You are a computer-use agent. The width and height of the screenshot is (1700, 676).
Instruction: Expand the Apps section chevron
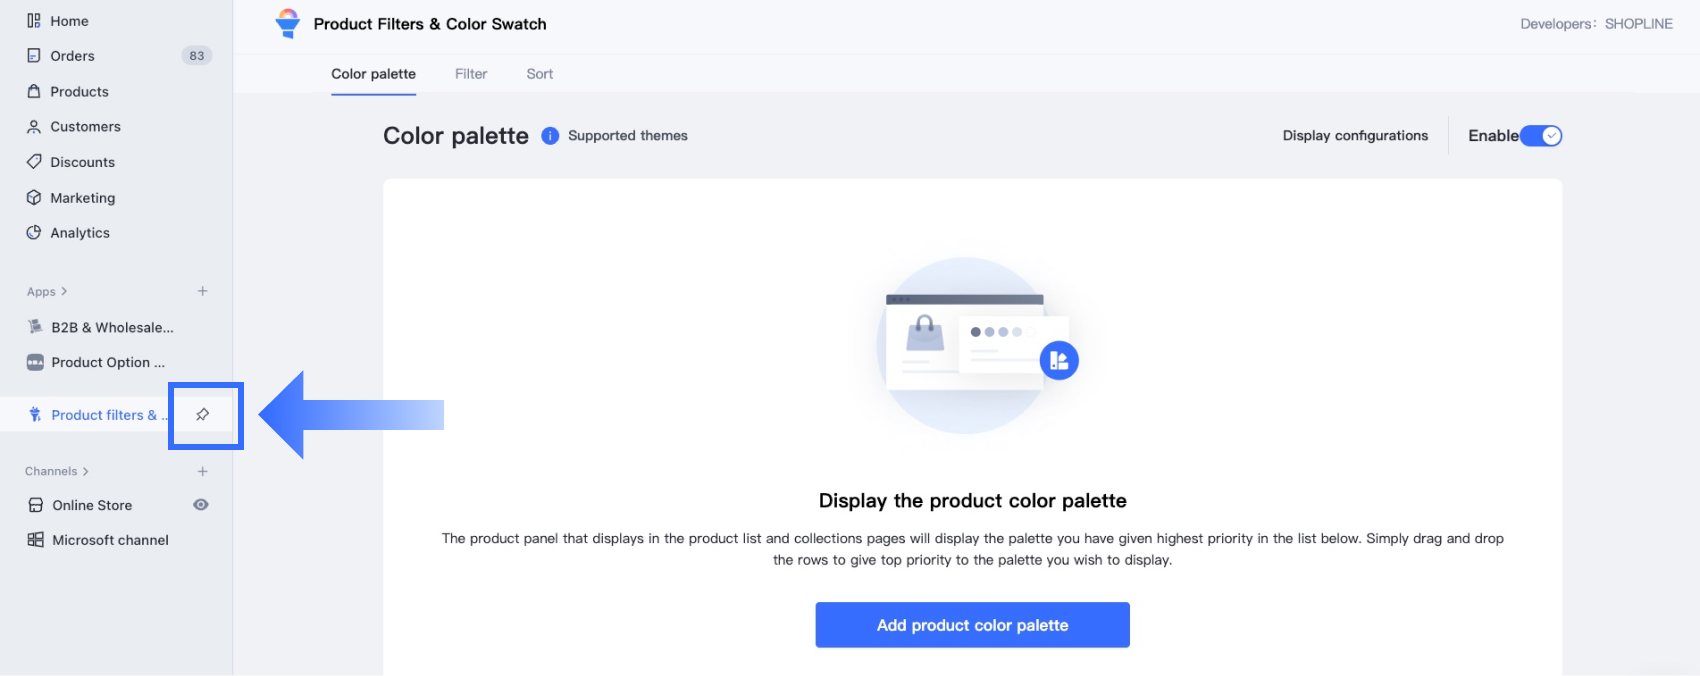click(x=64, y=291)
